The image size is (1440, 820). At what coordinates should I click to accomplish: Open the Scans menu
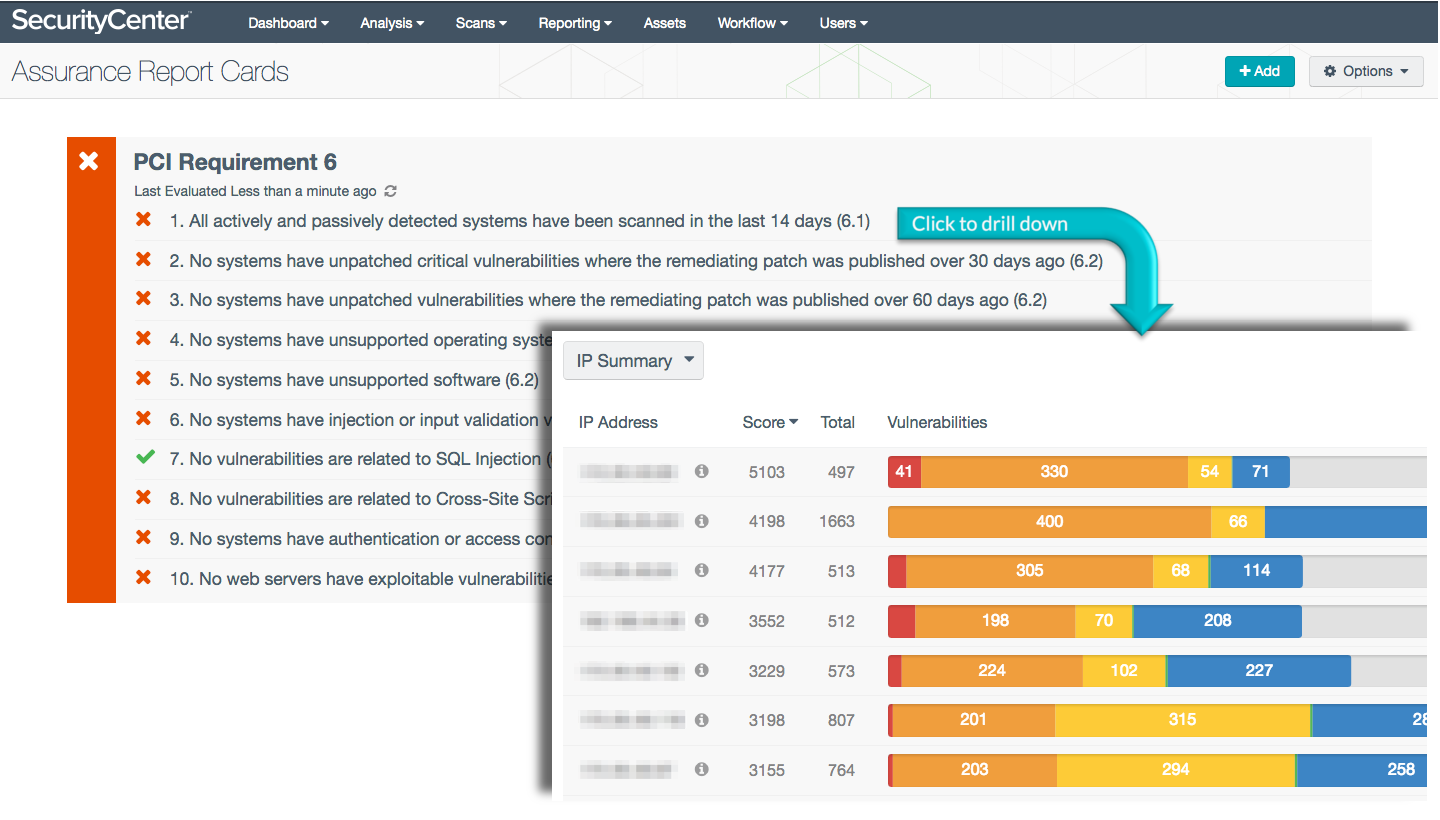[x=481, y=23]
